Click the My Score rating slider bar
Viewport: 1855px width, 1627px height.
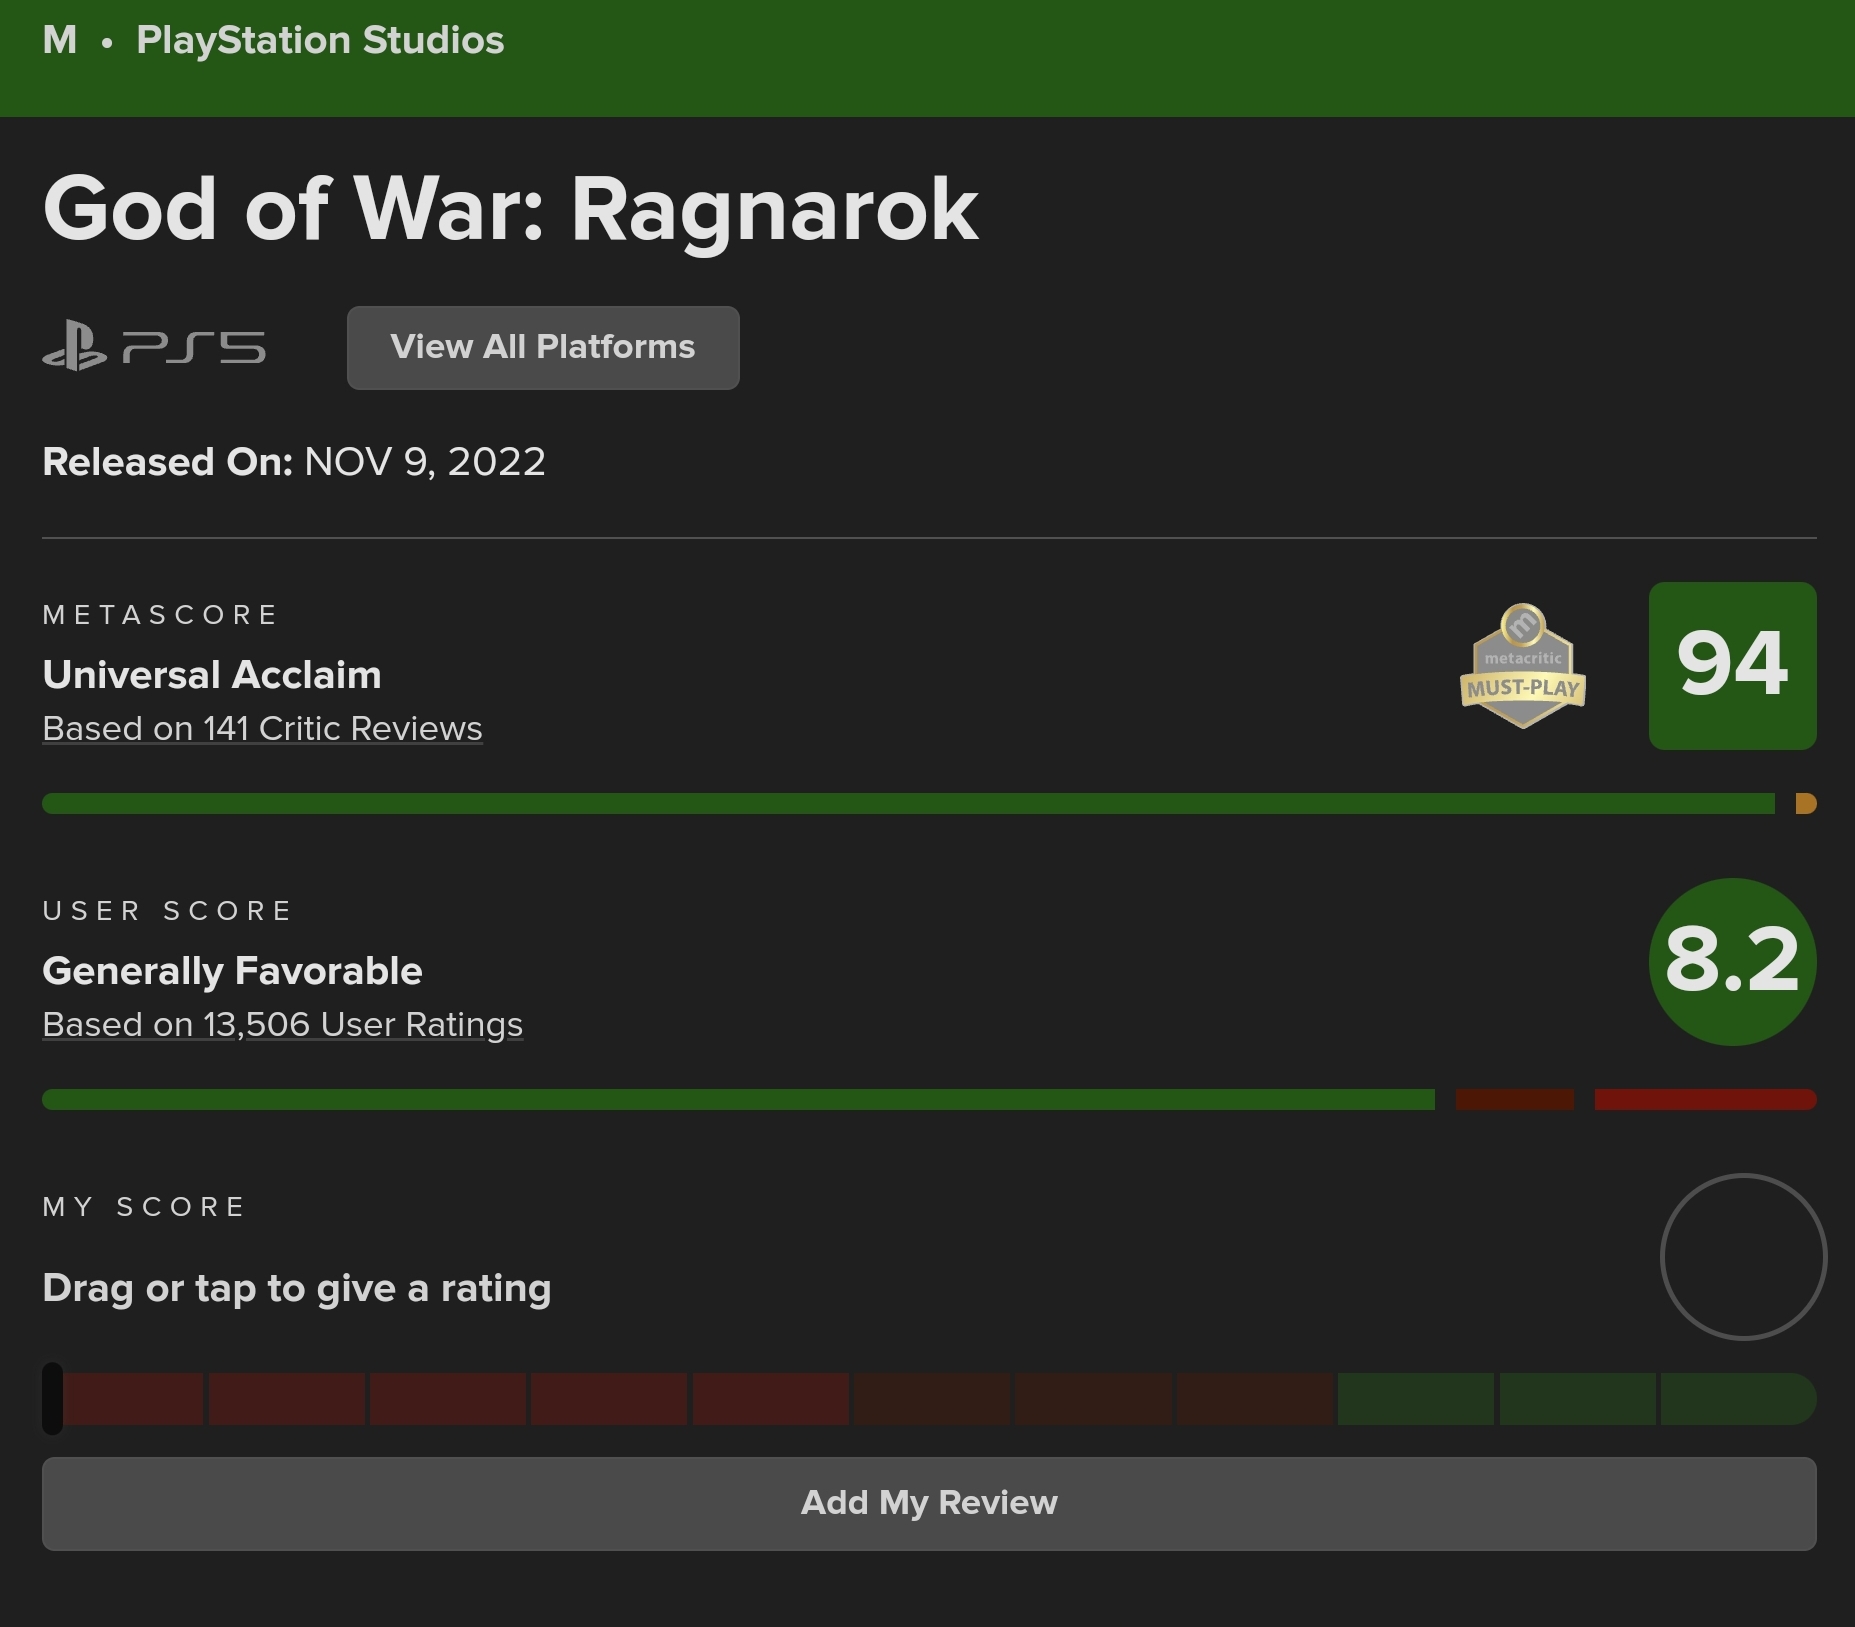point(929,1398)
